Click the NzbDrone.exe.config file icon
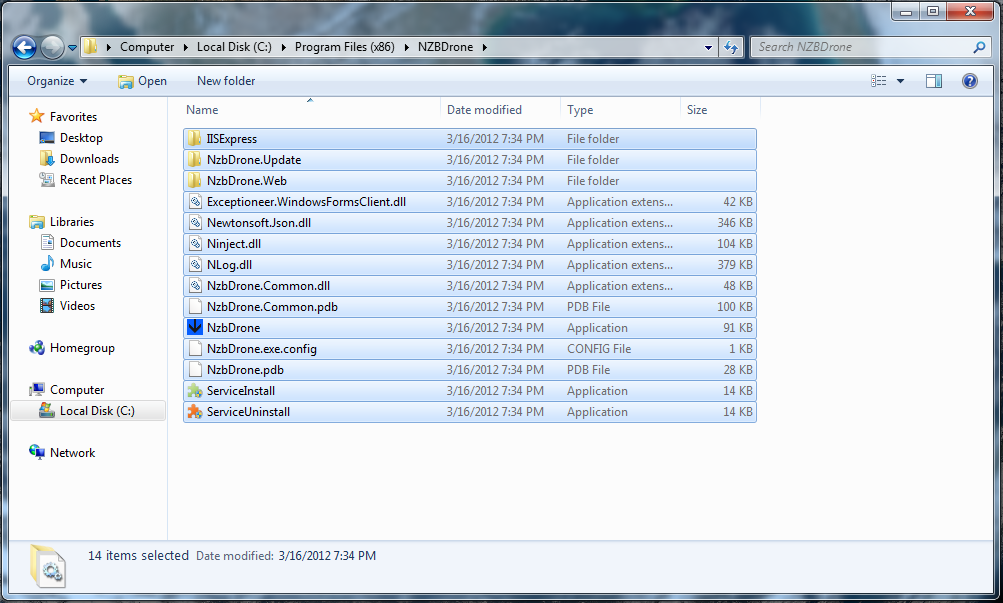 tap(195, 349)
